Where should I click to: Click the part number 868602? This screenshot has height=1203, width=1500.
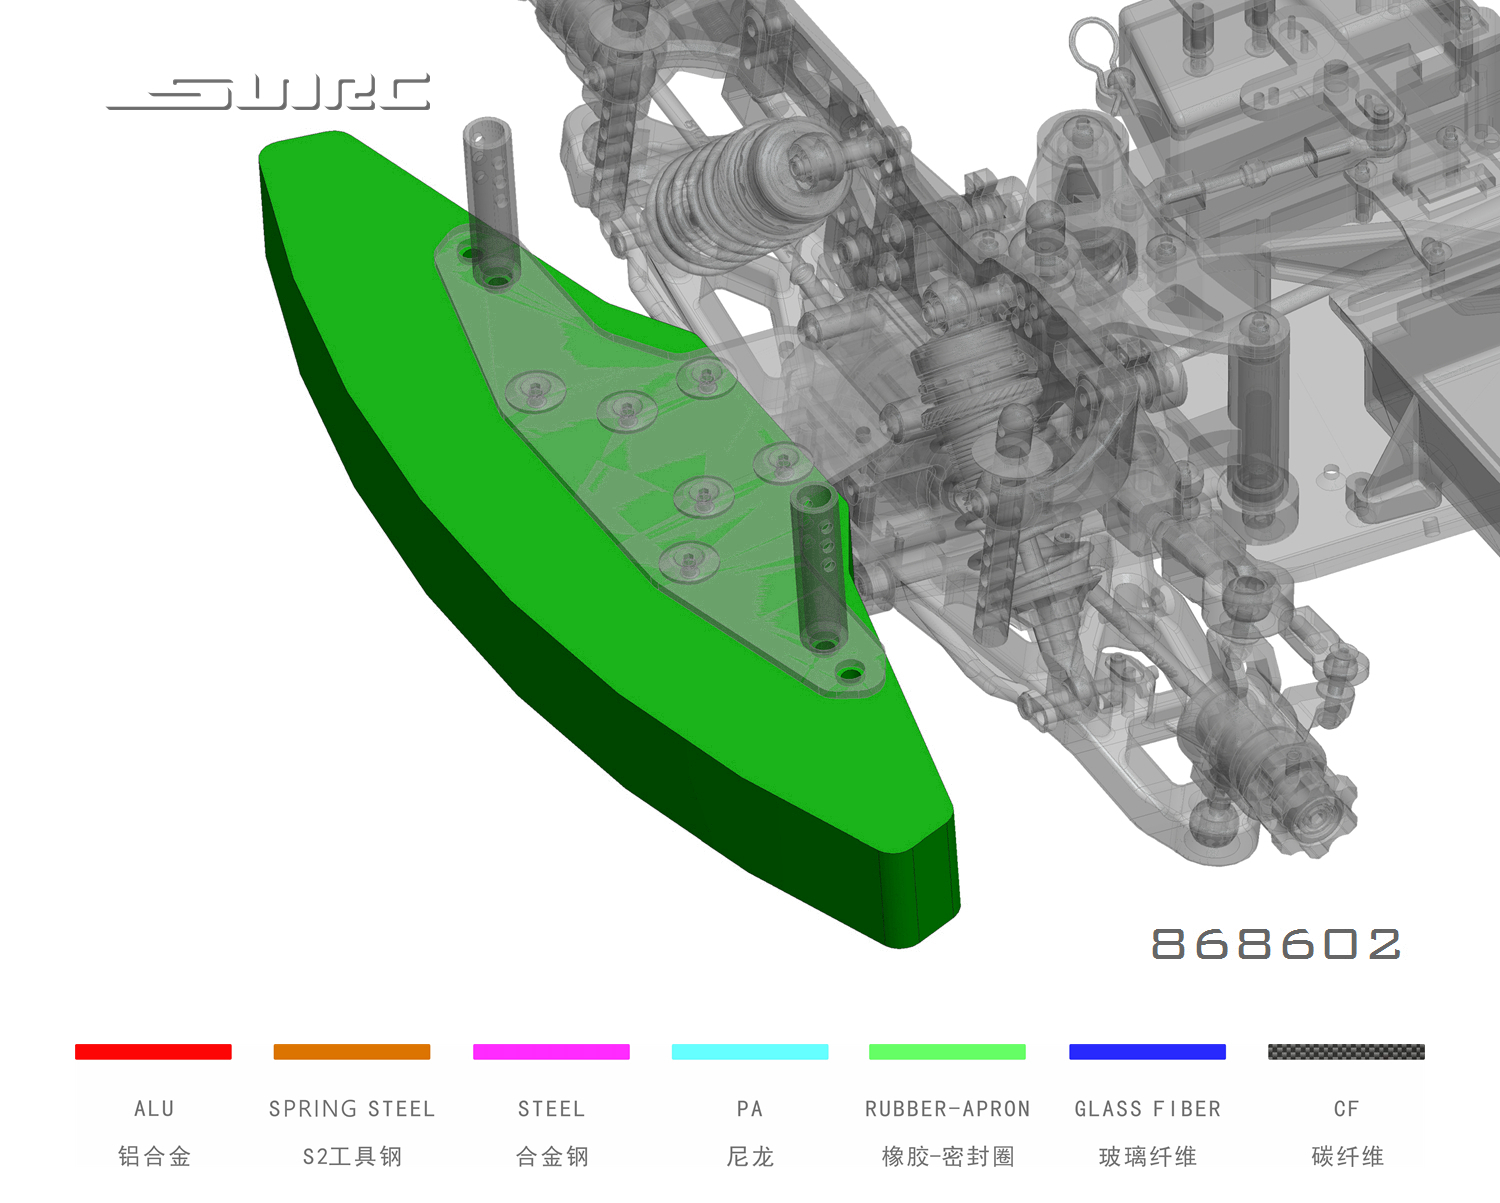point(1276,944)
